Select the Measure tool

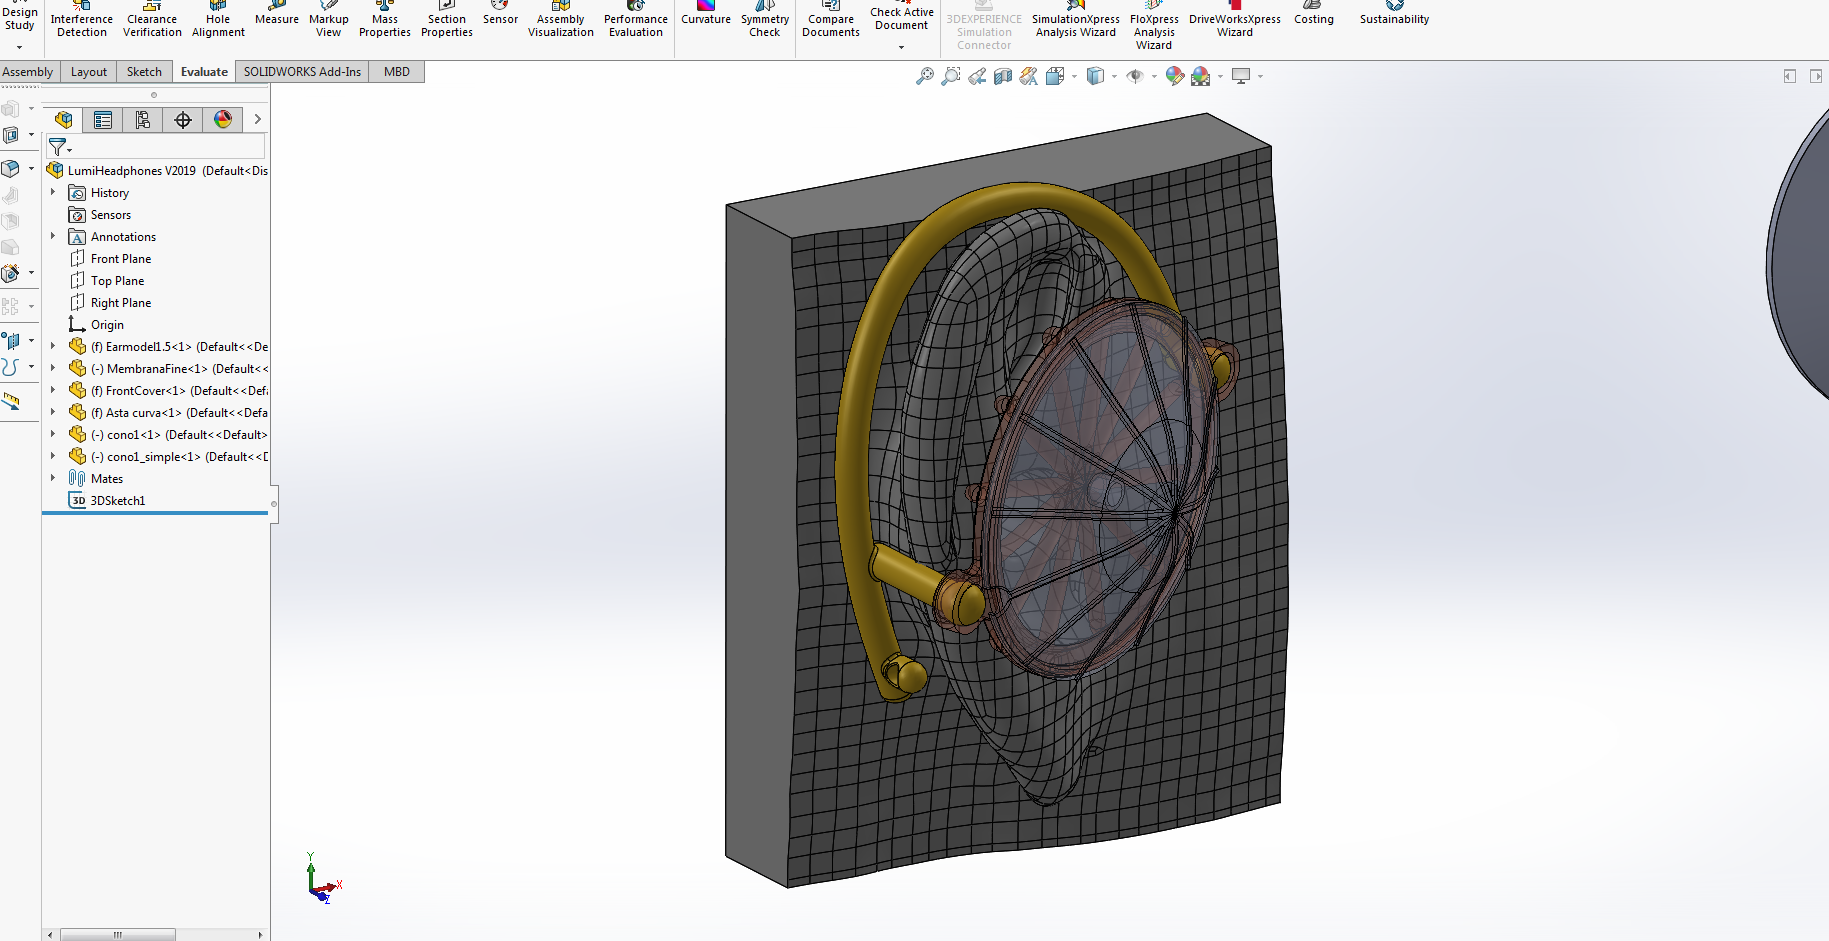(276, 18)
